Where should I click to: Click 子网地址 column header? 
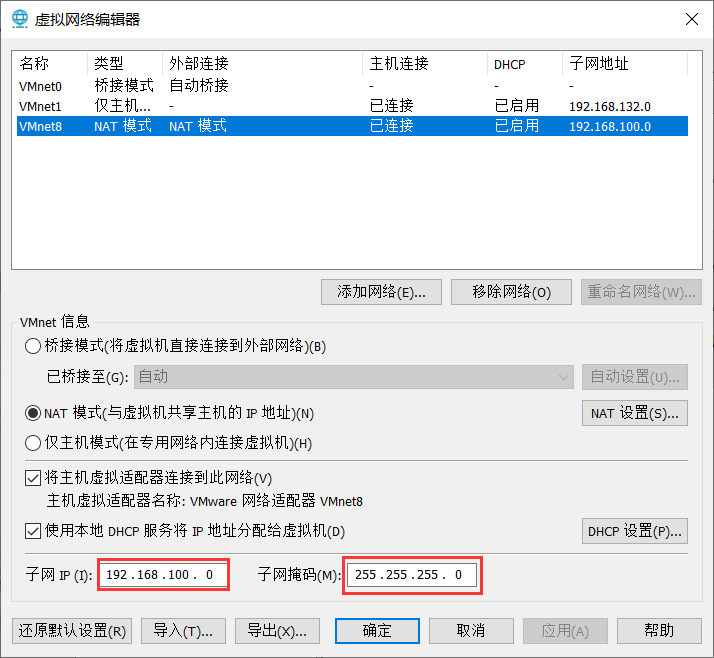point(625,63)
